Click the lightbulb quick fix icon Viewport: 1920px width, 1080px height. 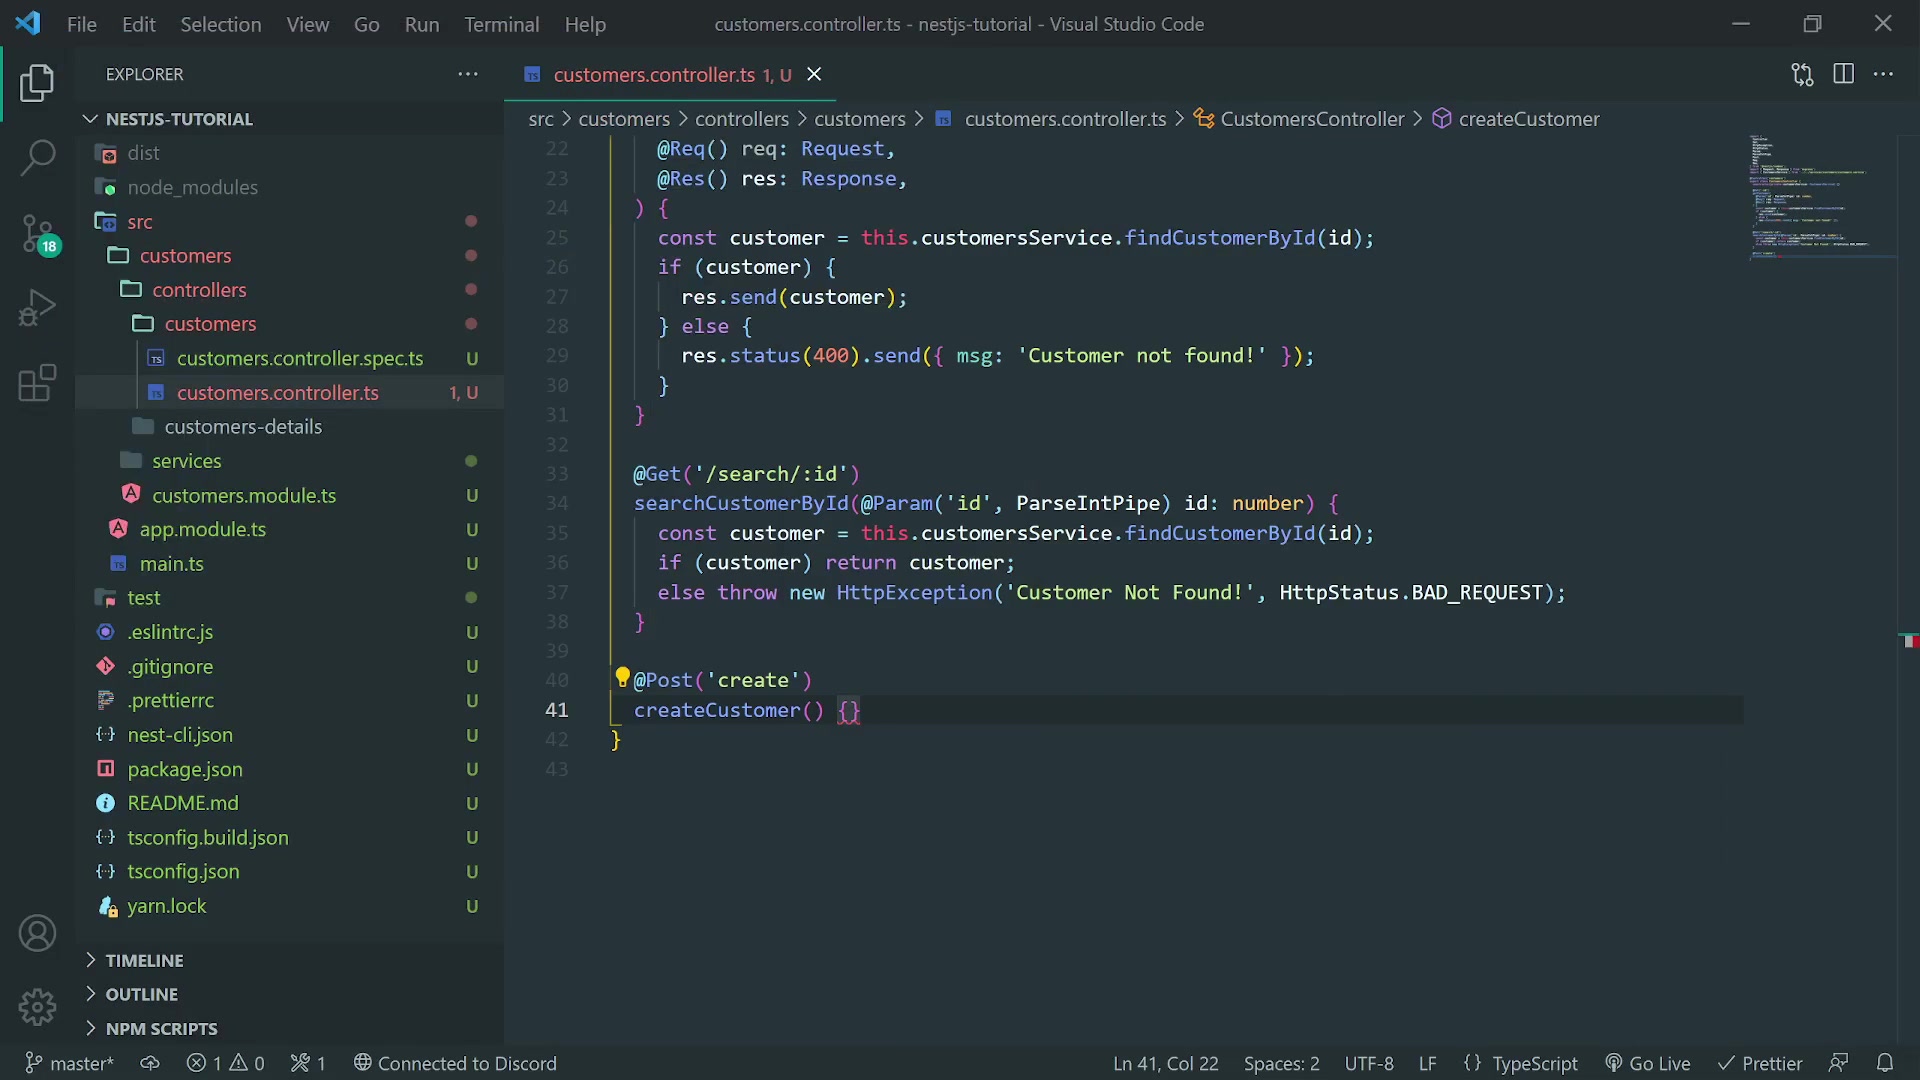(622, 678)
